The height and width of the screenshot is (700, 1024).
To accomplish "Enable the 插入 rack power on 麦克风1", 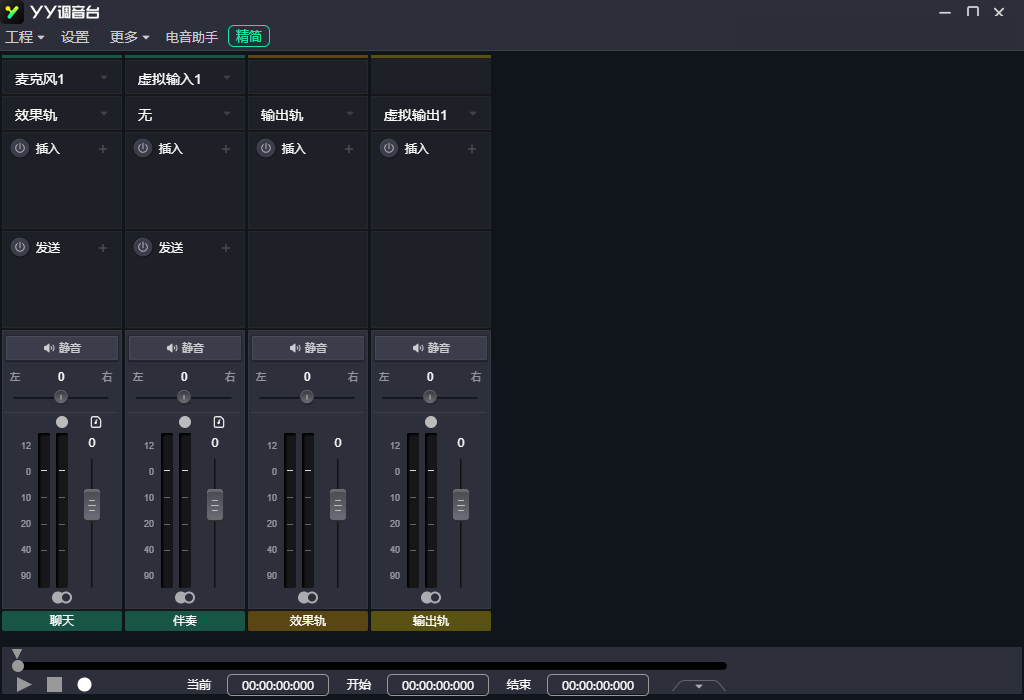I will (18, 148).
